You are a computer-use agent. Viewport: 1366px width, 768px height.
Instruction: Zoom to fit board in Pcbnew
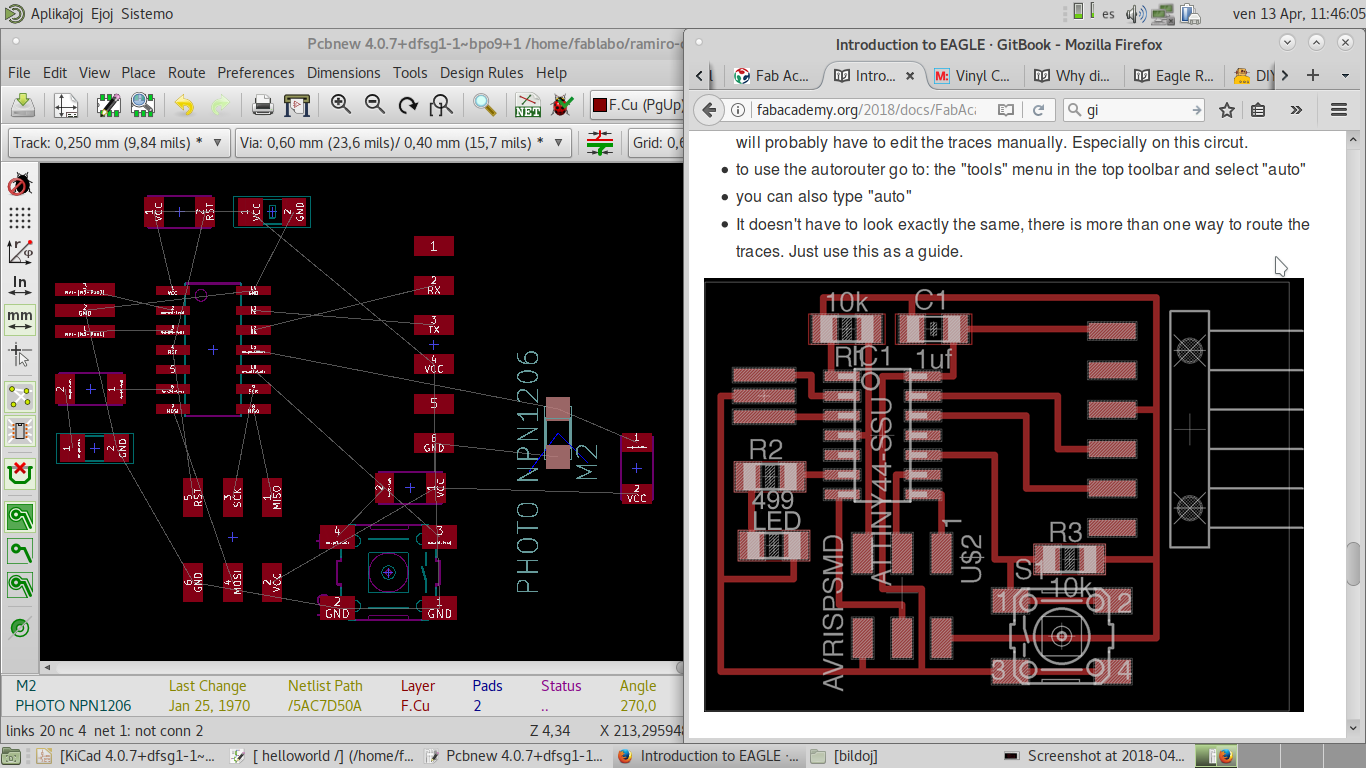[x=441, y=105]
